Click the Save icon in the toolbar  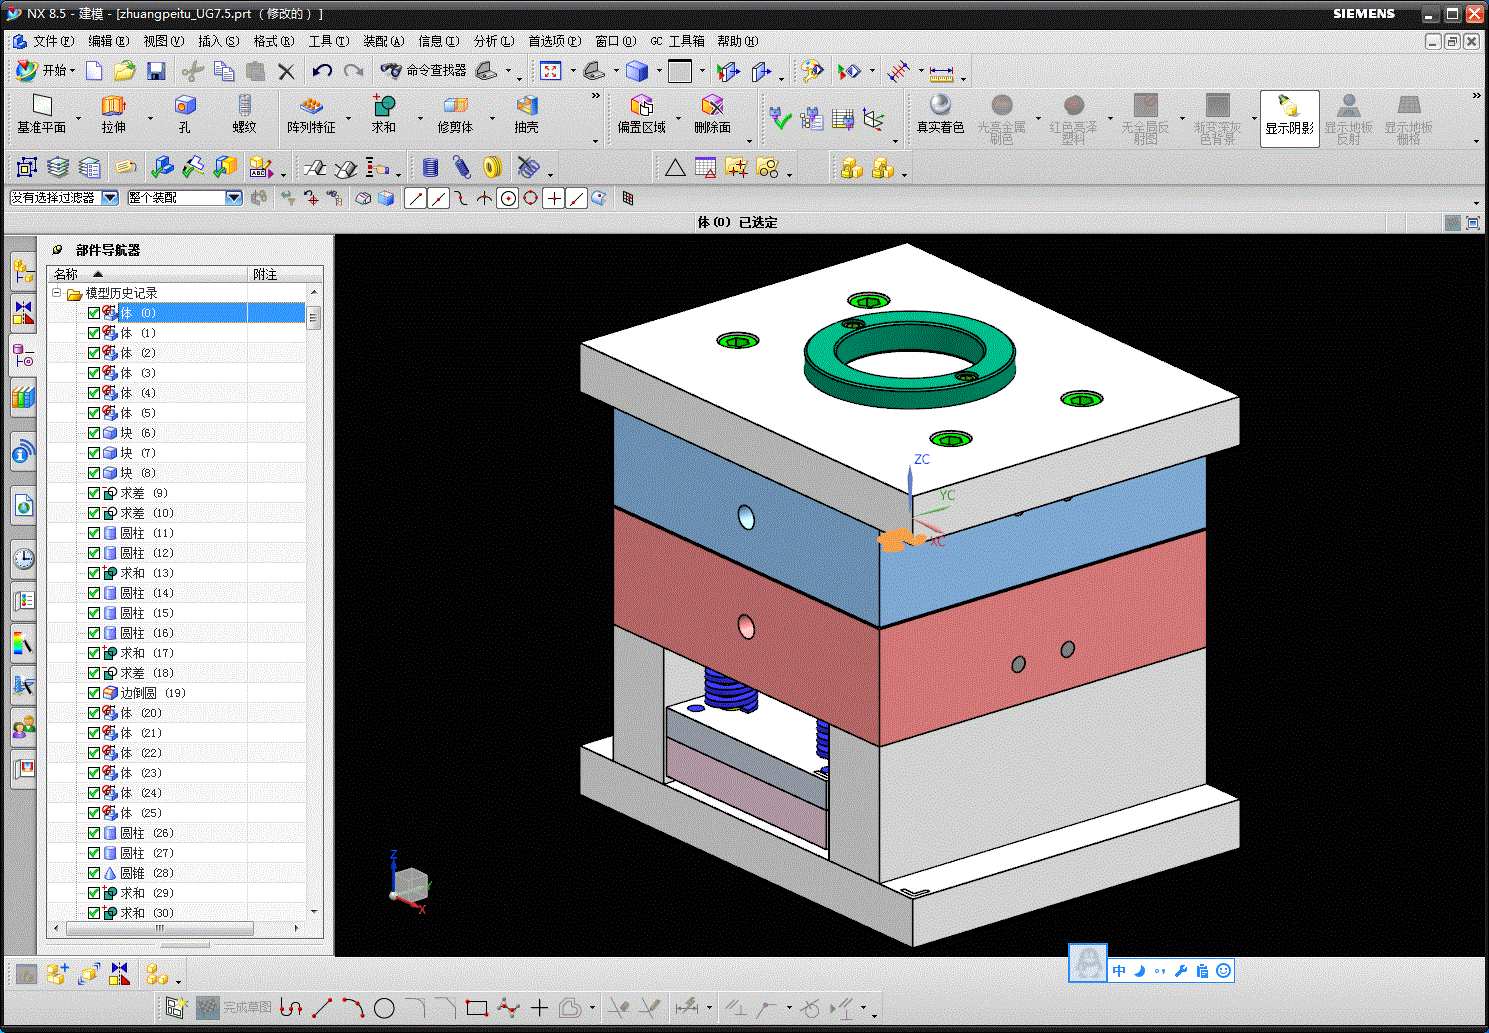coord(156,71)
